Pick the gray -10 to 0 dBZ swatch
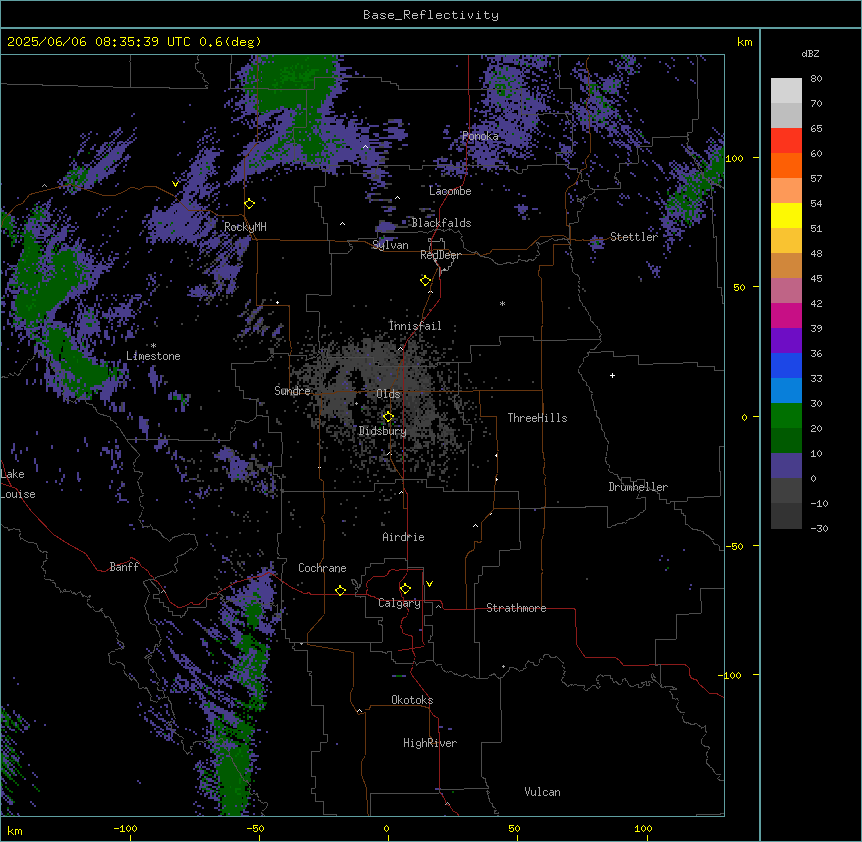Viewport: 862px width, 842px height. click(x=786, y=490)
